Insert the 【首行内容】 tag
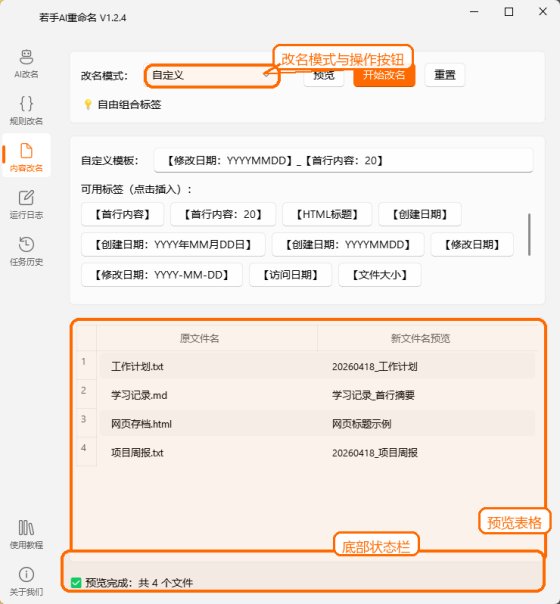Screen dimensions: 560x604 click(122, 214)
